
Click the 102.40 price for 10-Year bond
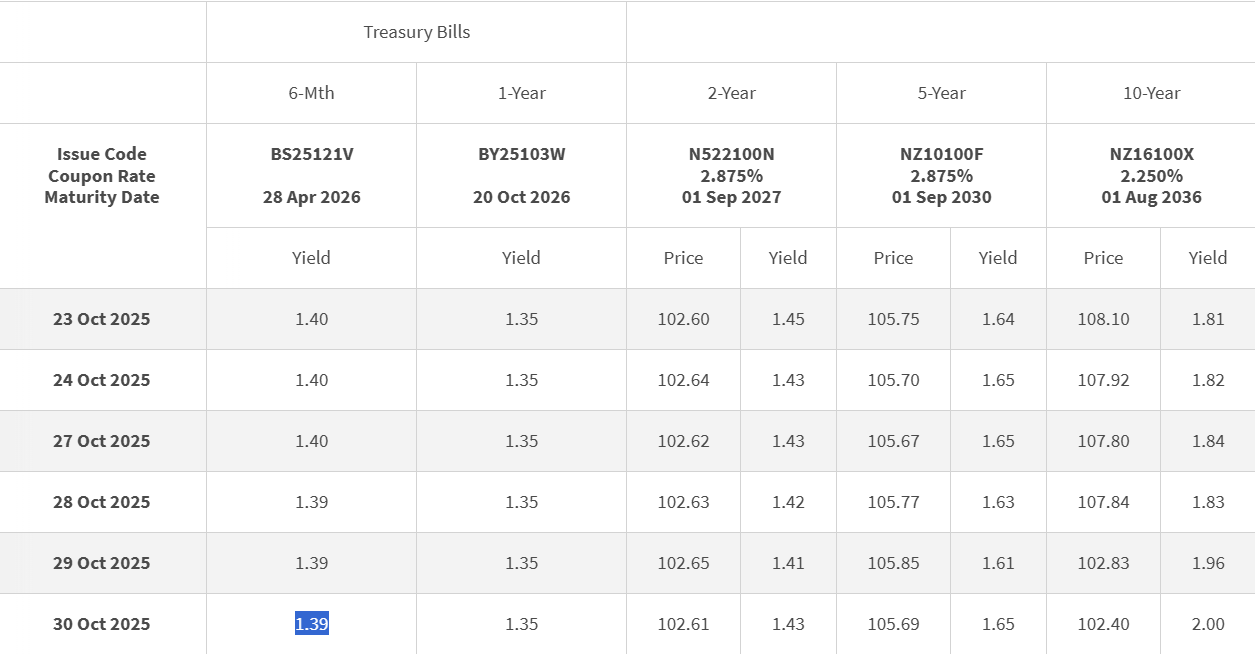tap(1102, 623)
